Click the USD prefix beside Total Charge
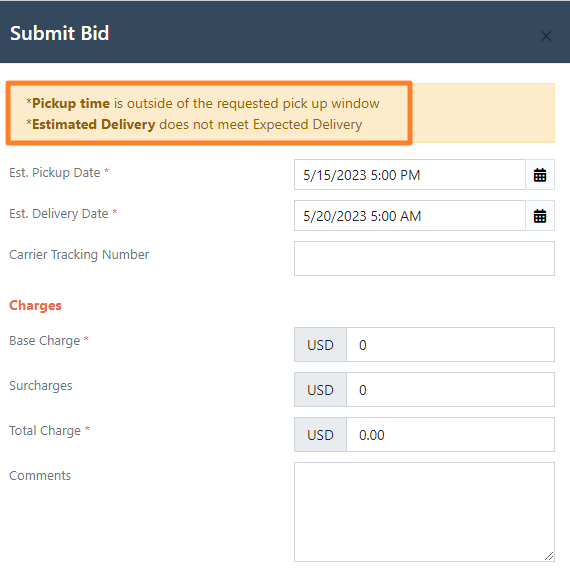 (x=320, y=435)
